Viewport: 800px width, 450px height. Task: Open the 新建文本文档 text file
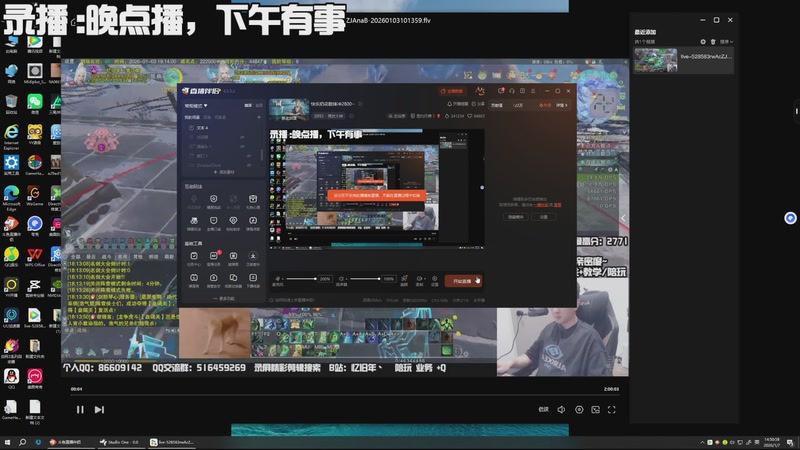35,412
